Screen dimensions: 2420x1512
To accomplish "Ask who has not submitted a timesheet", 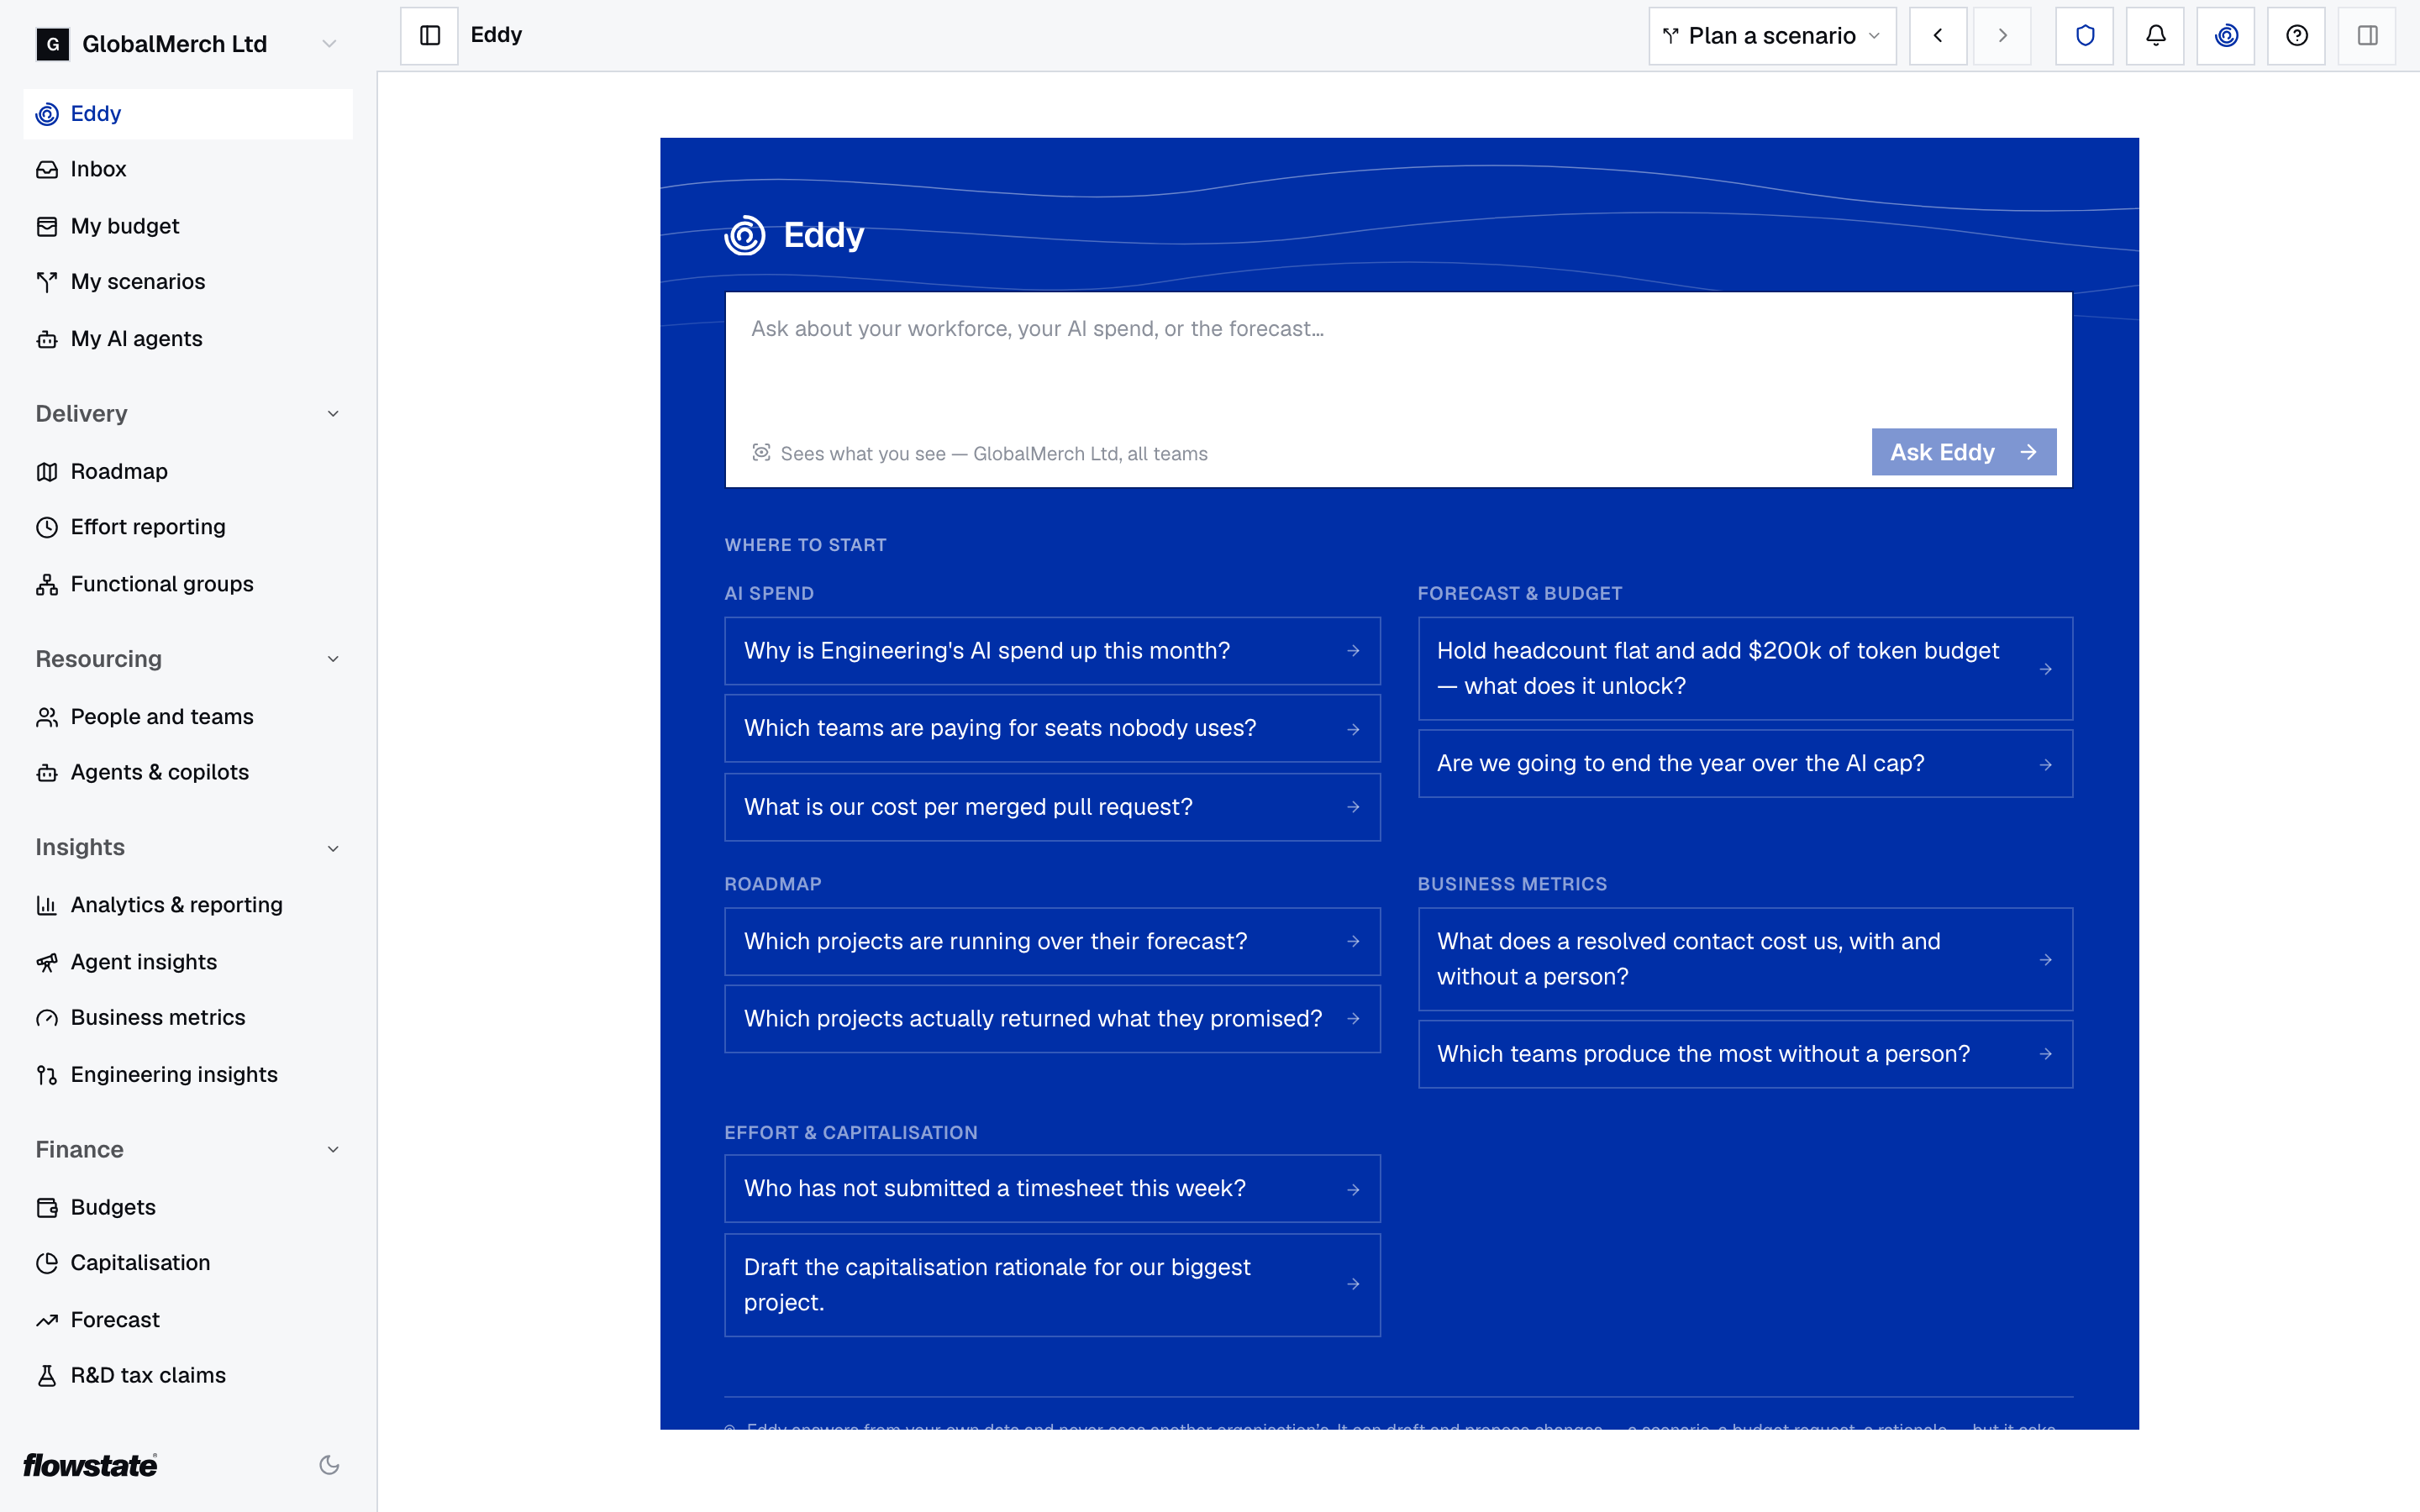I will (x=1052, y=1189).
